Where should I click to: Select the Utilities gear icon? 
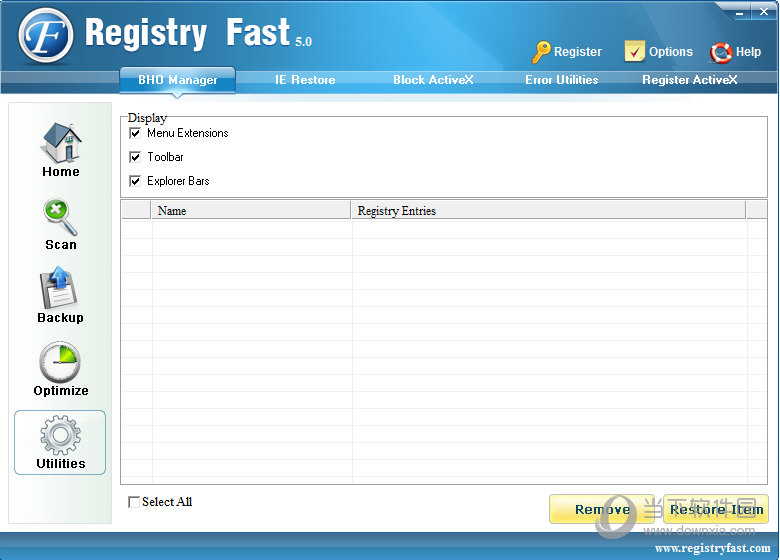pyautogui.click(x=60, y=435)
